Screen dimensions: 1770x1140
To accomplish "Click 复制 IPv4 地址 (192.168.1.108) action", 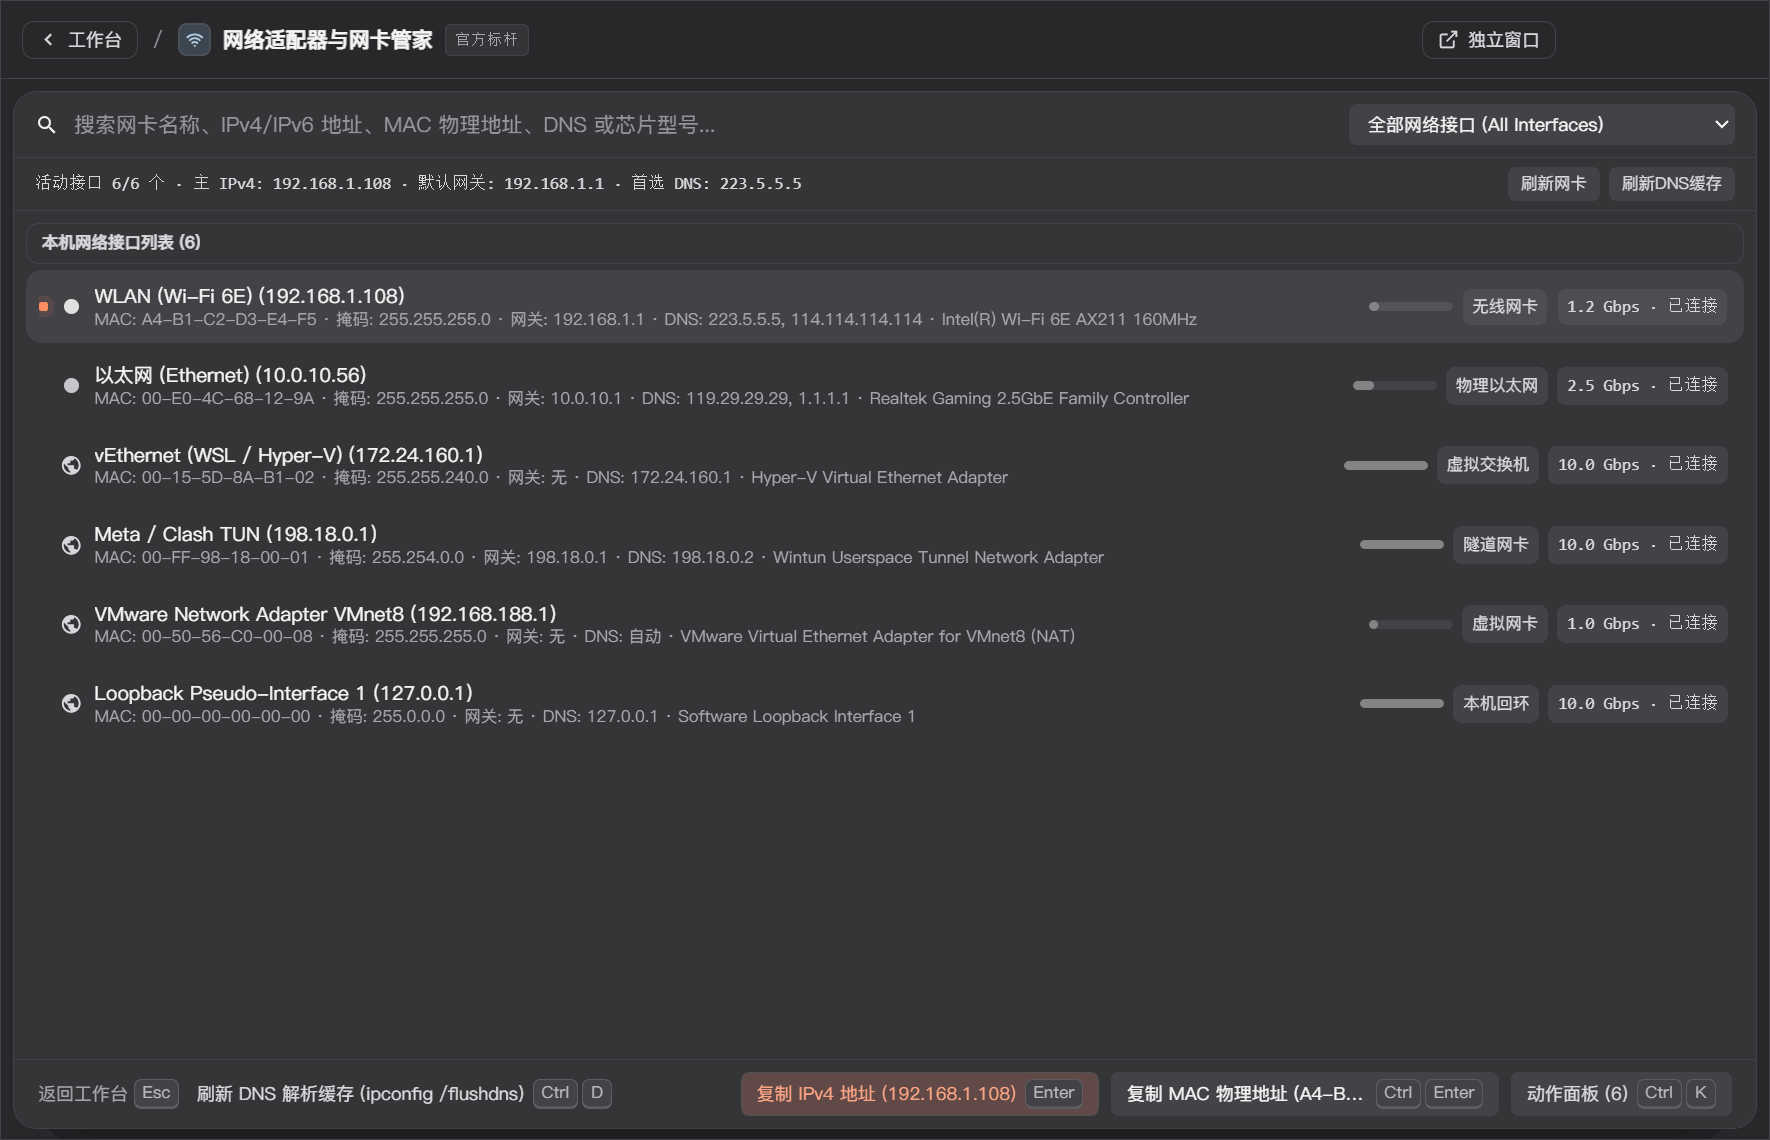I will coord(919,1094).
